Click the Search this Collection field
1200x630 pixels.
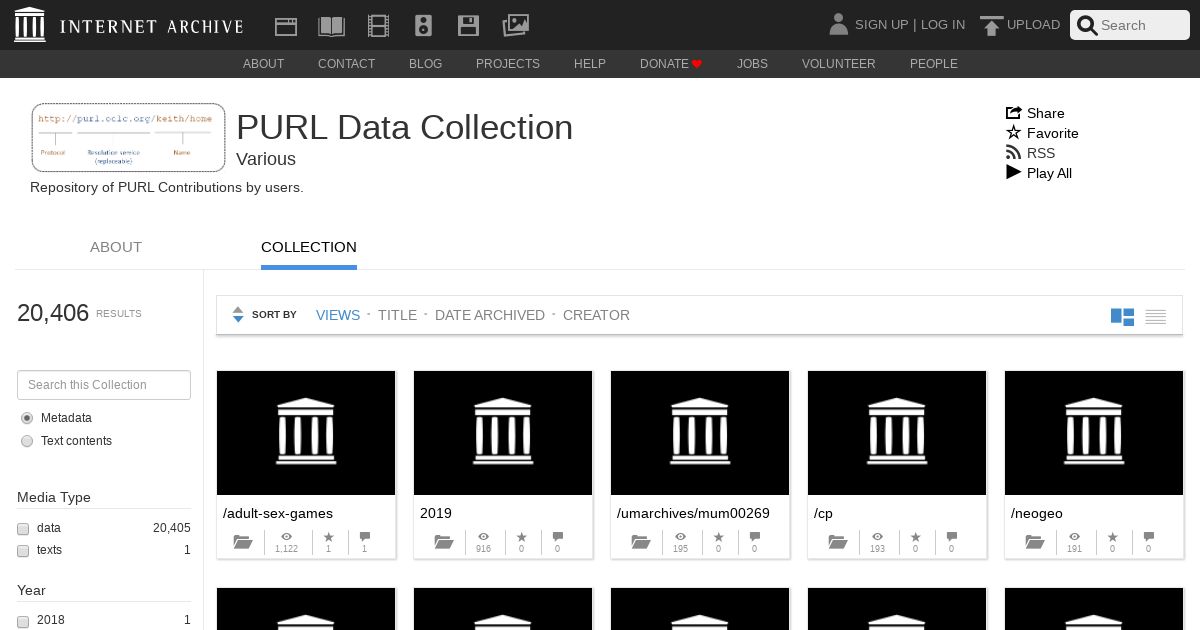[104, 385]
